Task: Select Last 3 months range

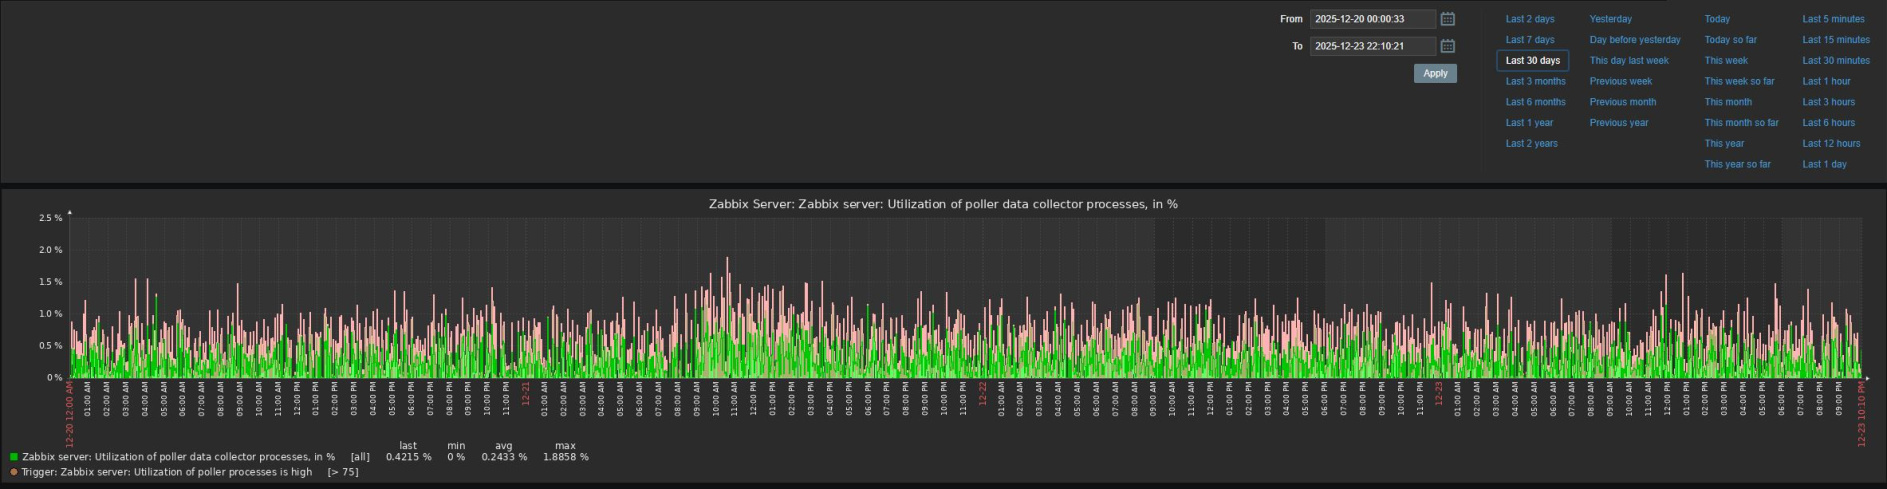Action: 1536,81
